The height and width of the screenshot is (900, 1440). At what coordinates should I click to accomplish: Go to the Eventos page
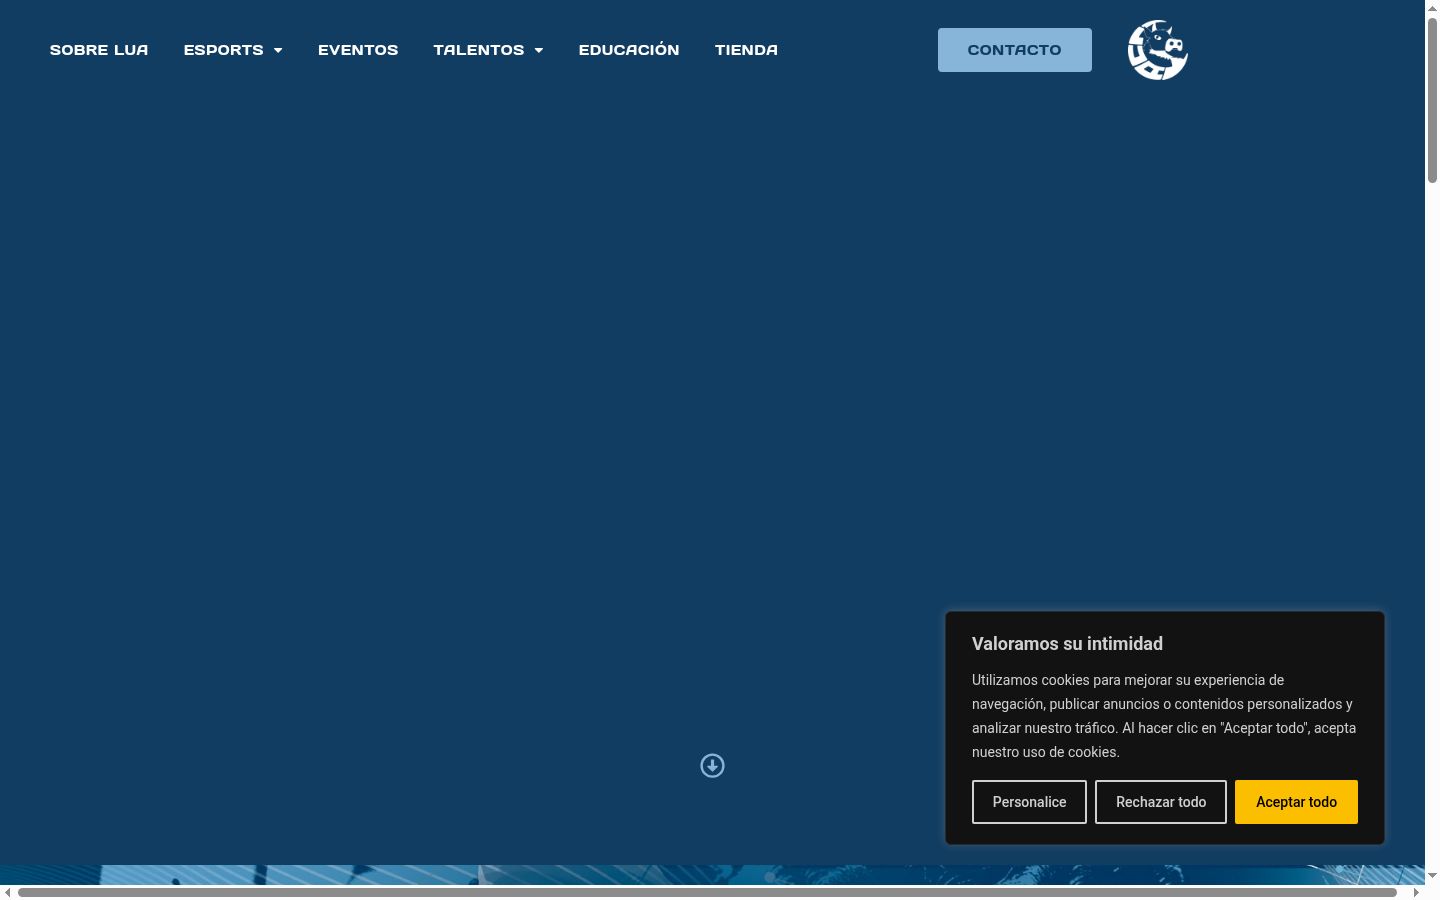tap(358, 50)
